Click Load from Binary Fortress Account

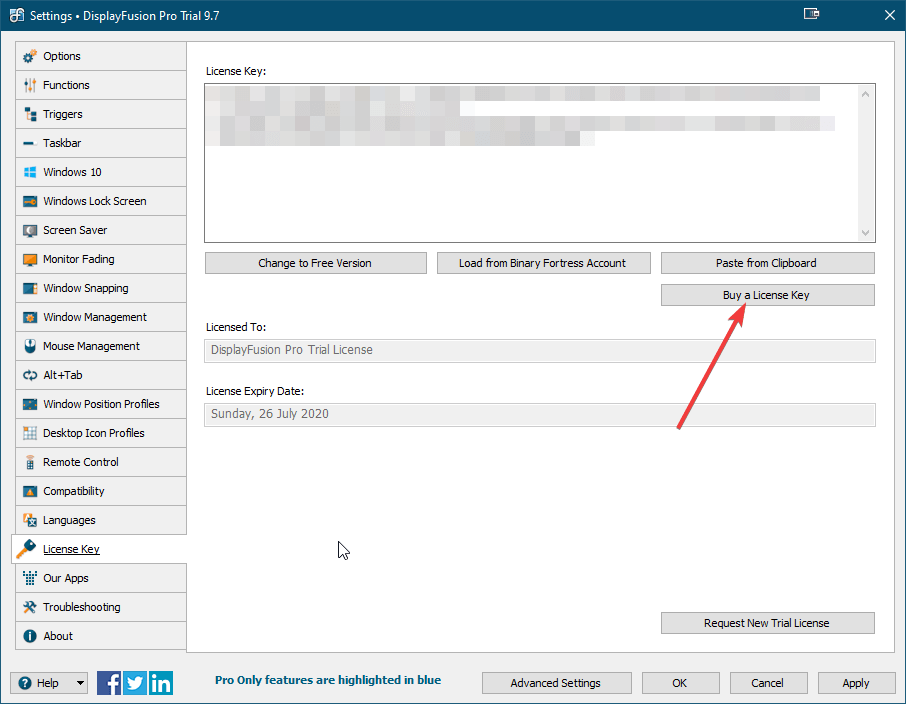tap(543, 263)
